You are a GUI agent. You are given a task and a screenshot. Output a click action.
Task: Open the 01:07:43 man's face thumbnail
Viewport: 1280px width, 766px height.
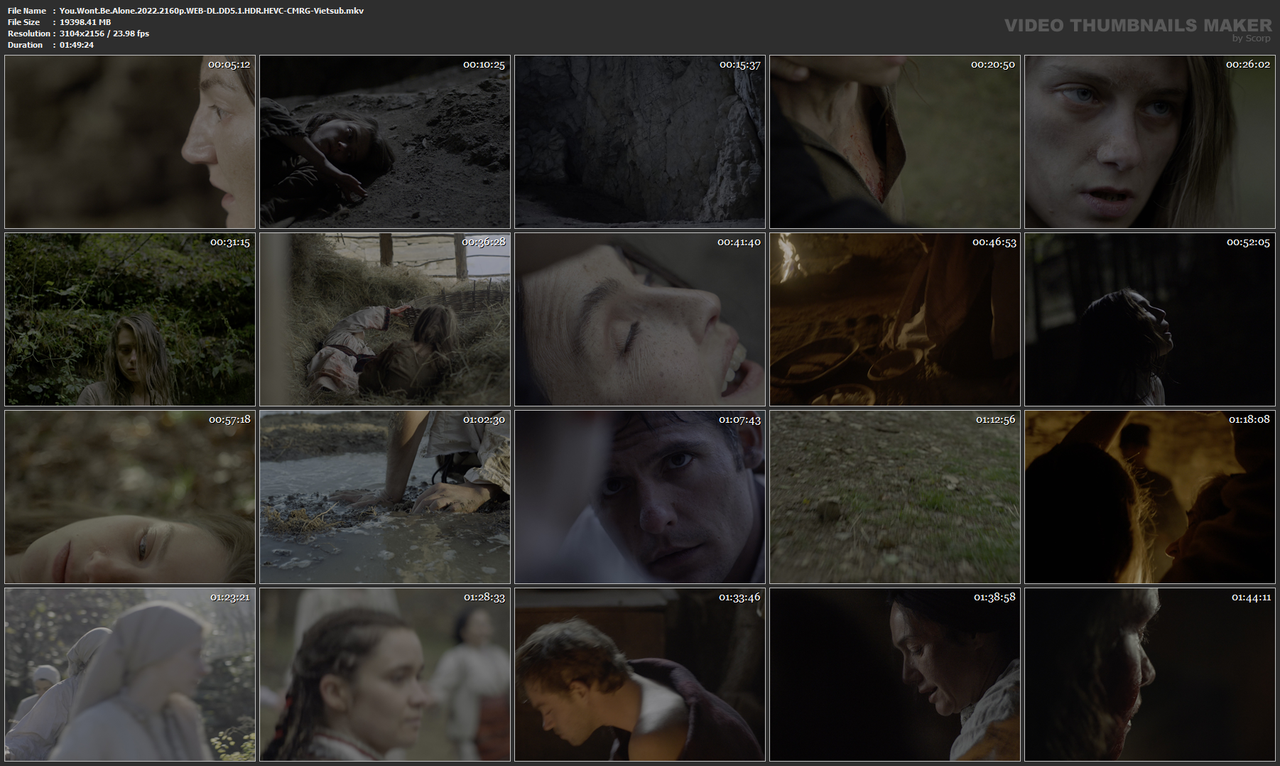640,497
